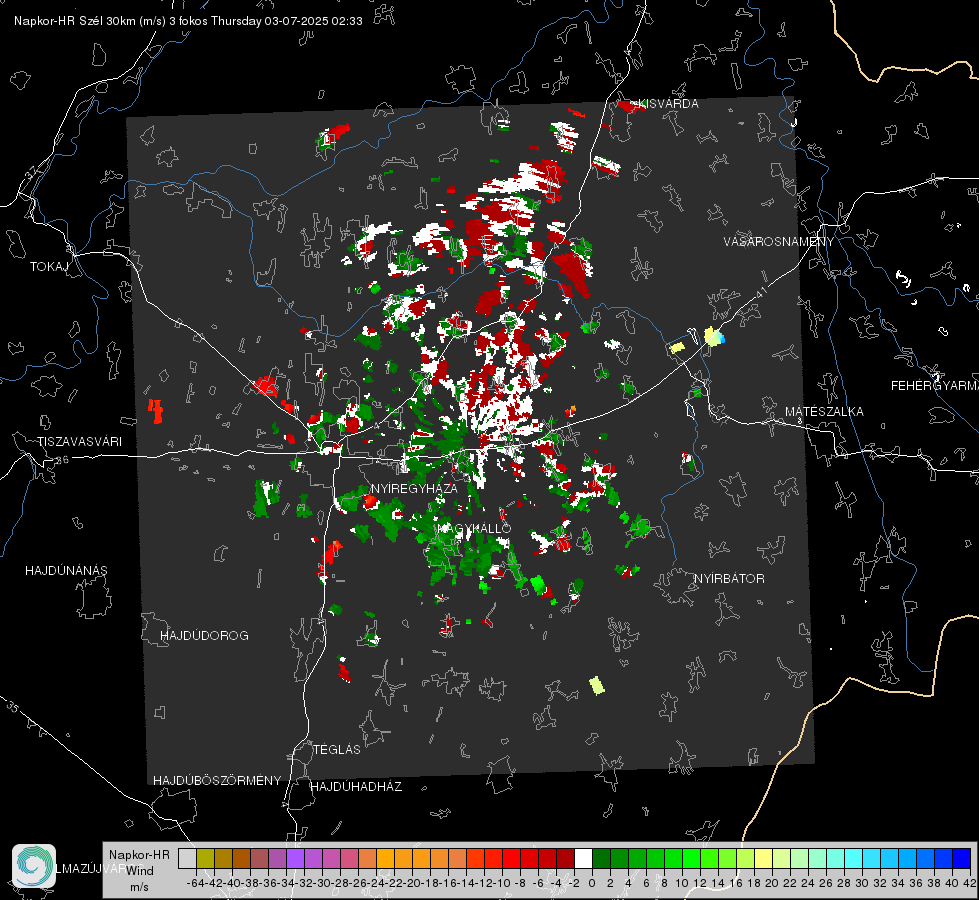Click the pale yellow echo southeast of Nagykálló
The width and height of the screenshot is (979, 900).
tap(597, 685)
